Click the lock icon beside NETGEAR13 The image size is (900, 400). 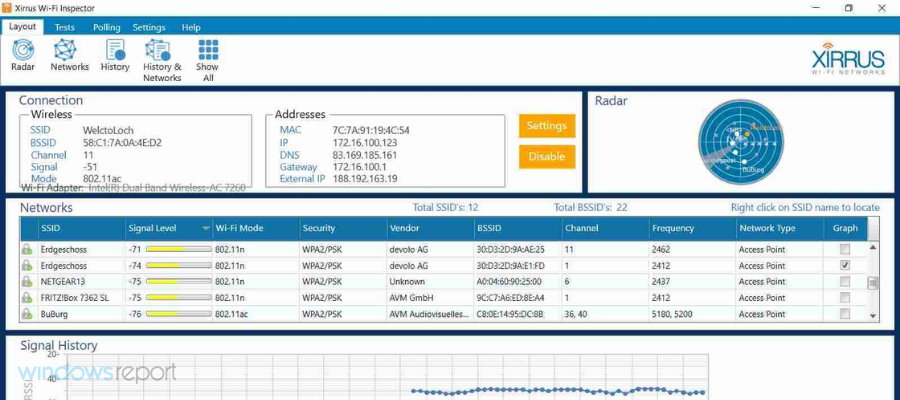tap(26, 282)
